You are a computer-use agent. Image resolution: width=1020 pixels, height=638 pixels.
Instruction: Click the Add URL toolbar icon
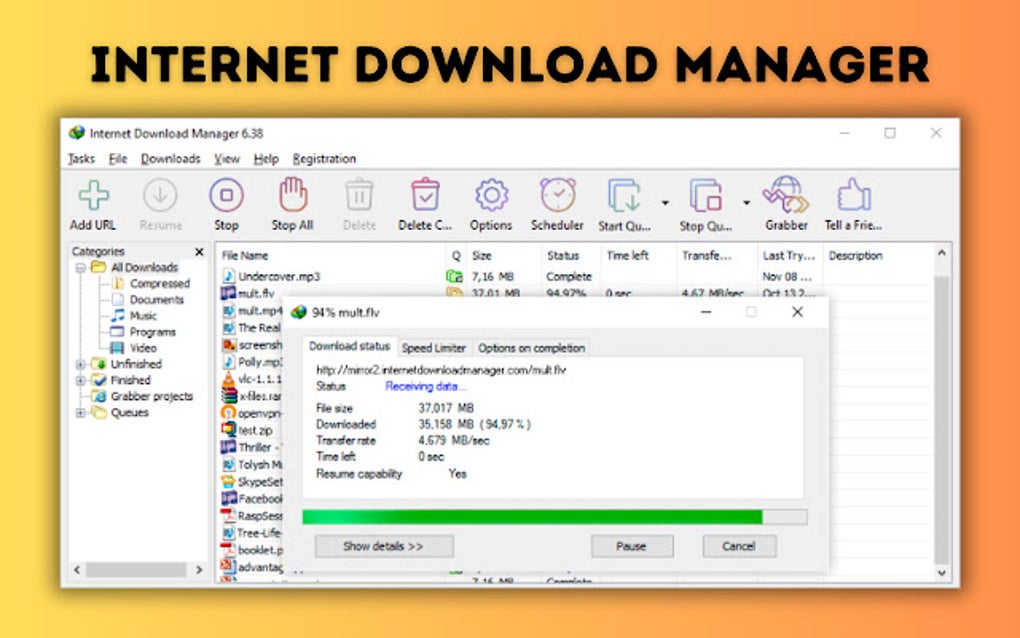[92, 199]
